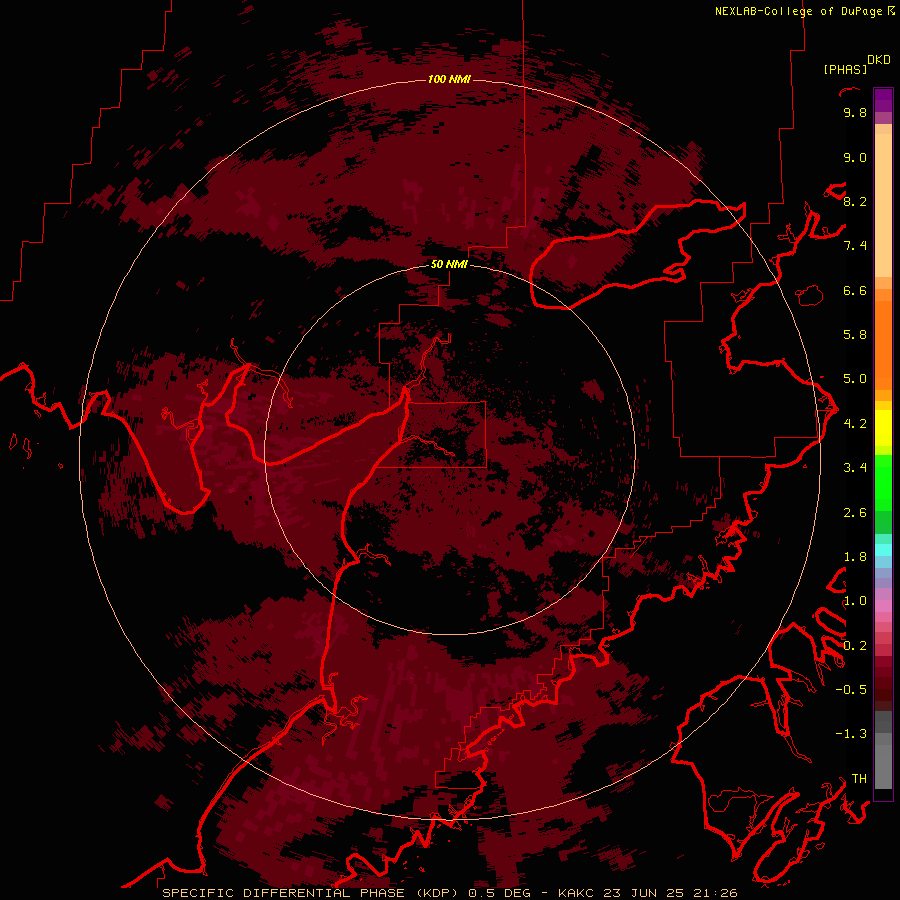Click the 4.2 scale value
This screenshot has height=900, width=900.
pos(855,424)
